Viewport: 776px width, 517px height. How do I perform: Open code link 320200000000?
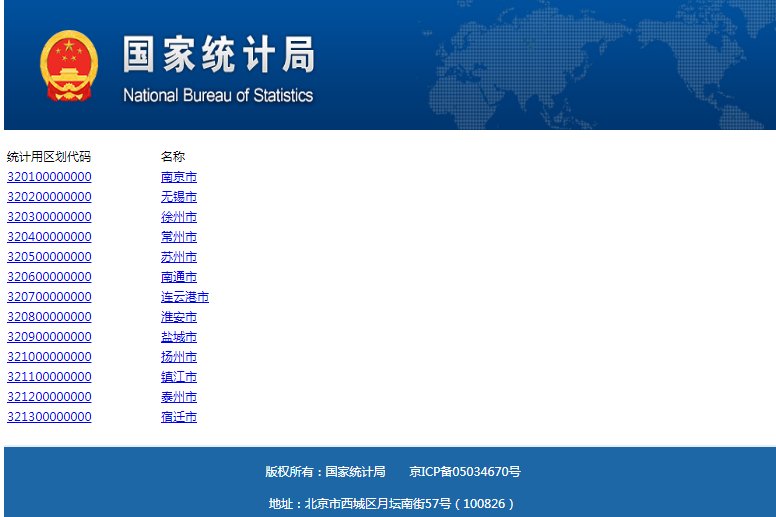[49, 196]
